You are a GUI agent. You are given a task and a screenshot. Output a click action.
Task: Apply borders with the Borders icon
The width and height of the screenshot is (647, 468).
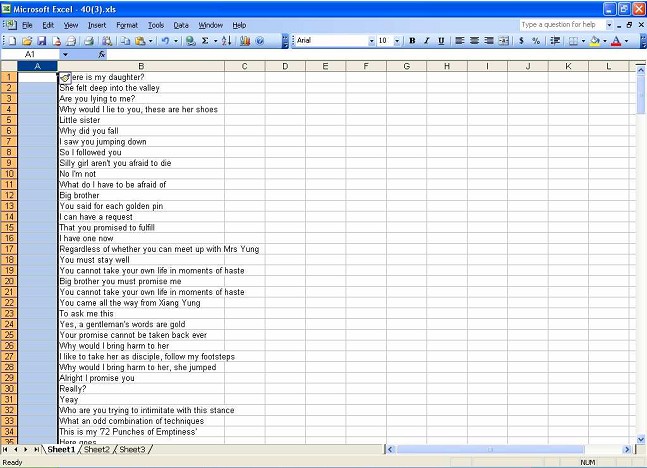click(x=573, y=40)
